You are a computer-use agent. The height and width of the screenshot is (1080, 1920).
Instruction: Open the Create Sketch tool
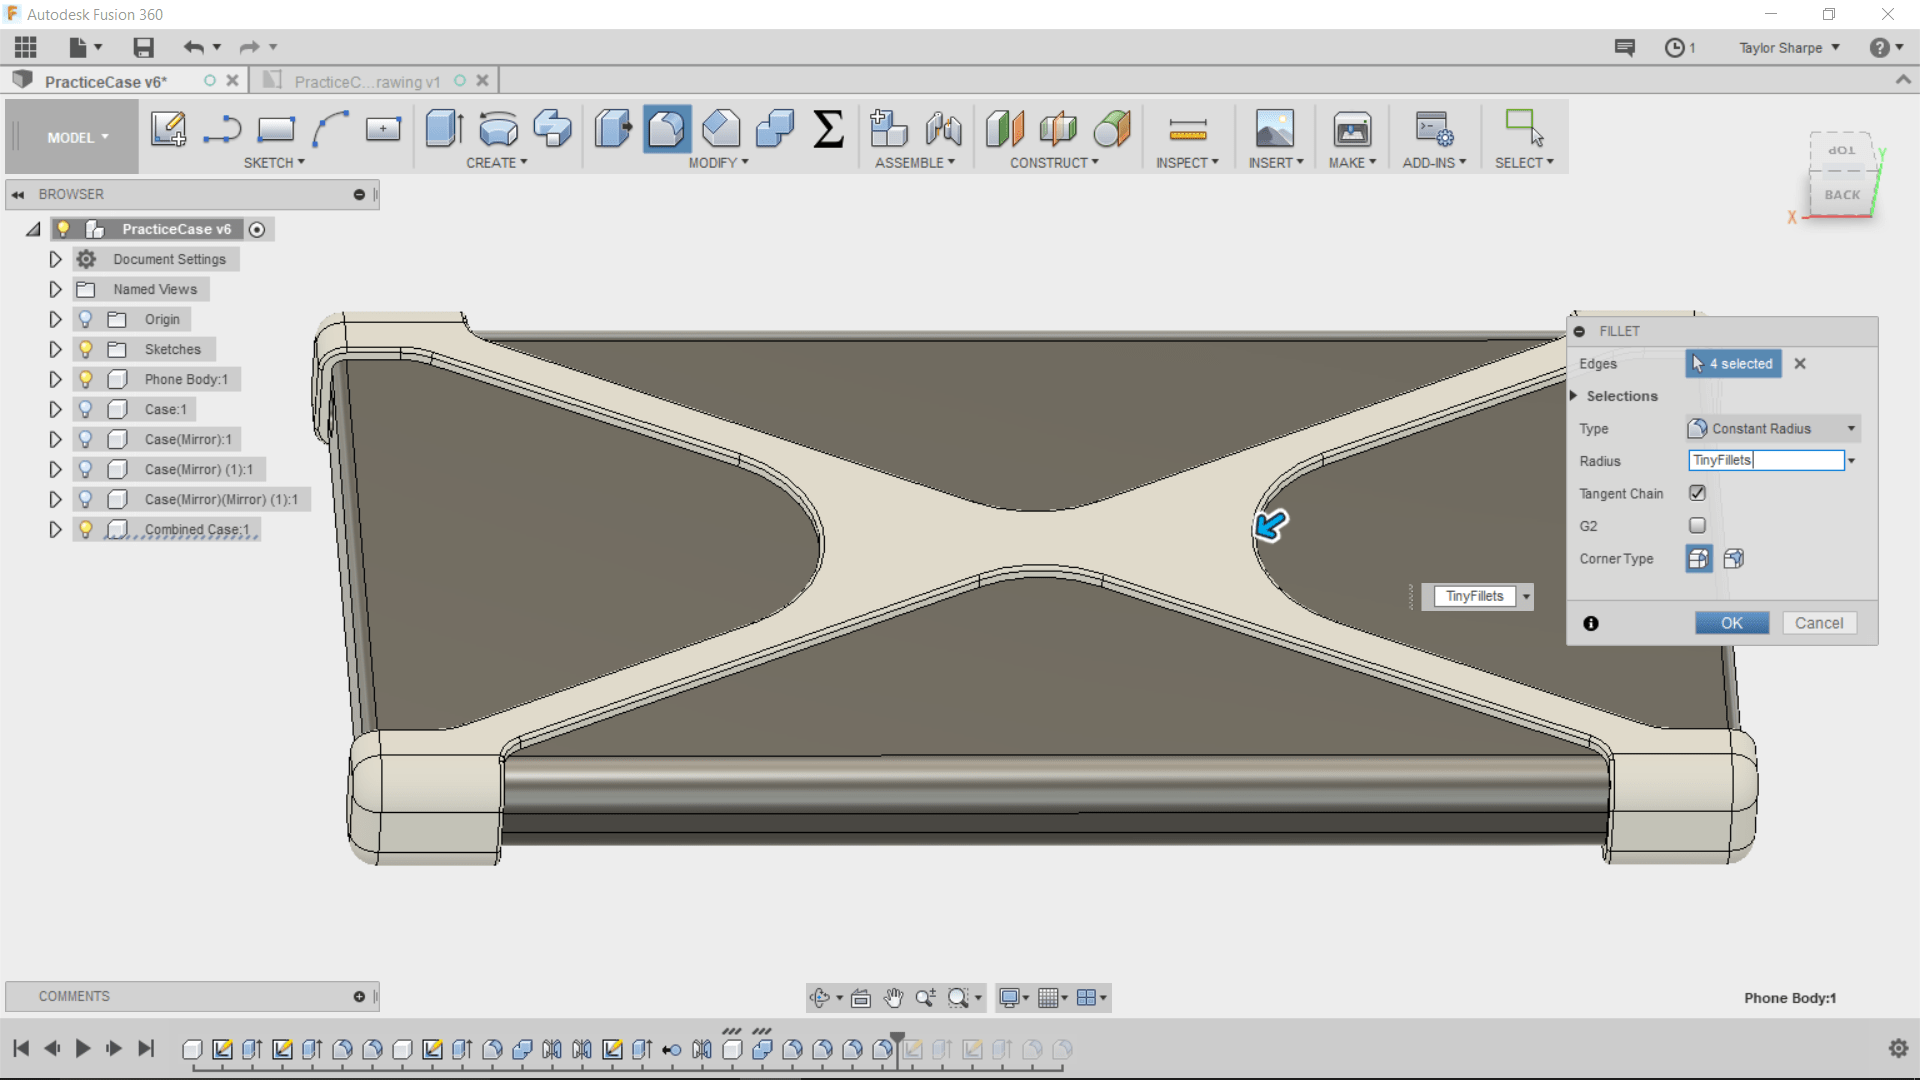click(x=168, y=130)
